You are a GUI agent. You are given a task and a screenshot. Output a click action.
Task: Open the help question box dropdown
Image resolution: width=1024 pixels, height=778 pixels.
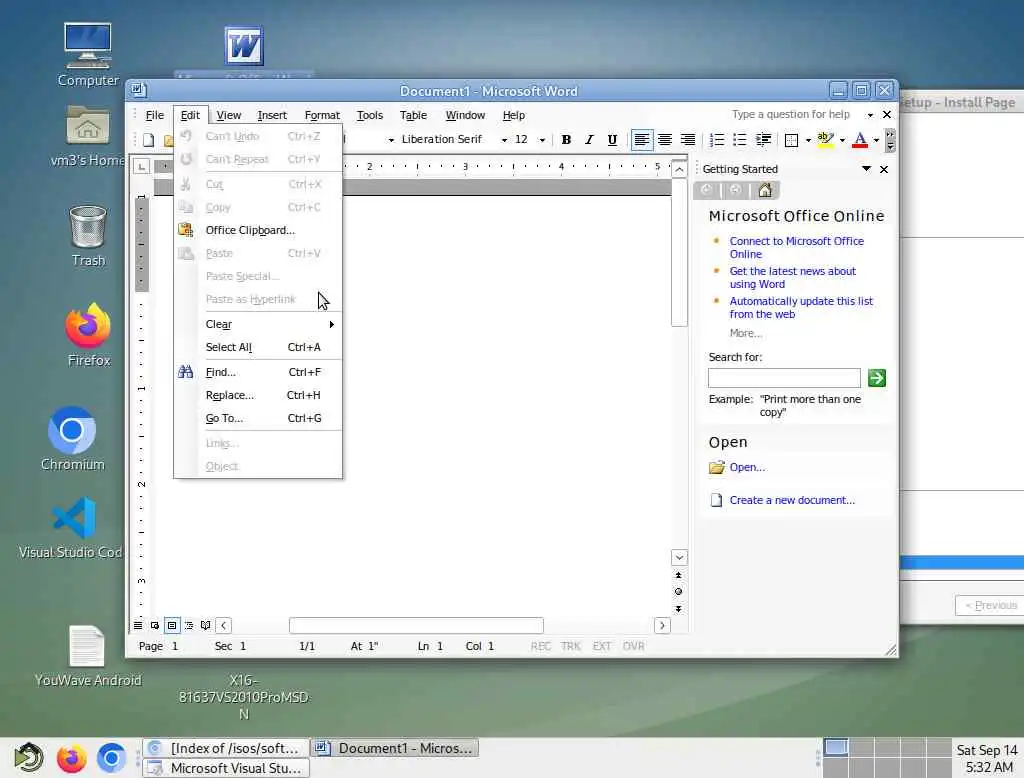coord(870,115)
